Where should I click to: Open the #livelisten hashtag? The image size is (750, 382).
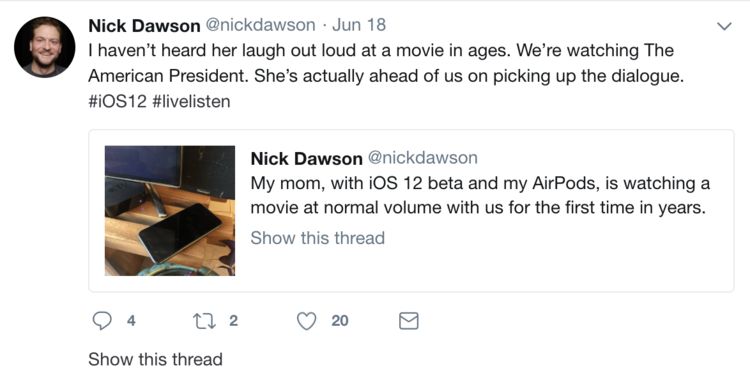(x=191, y=101)
